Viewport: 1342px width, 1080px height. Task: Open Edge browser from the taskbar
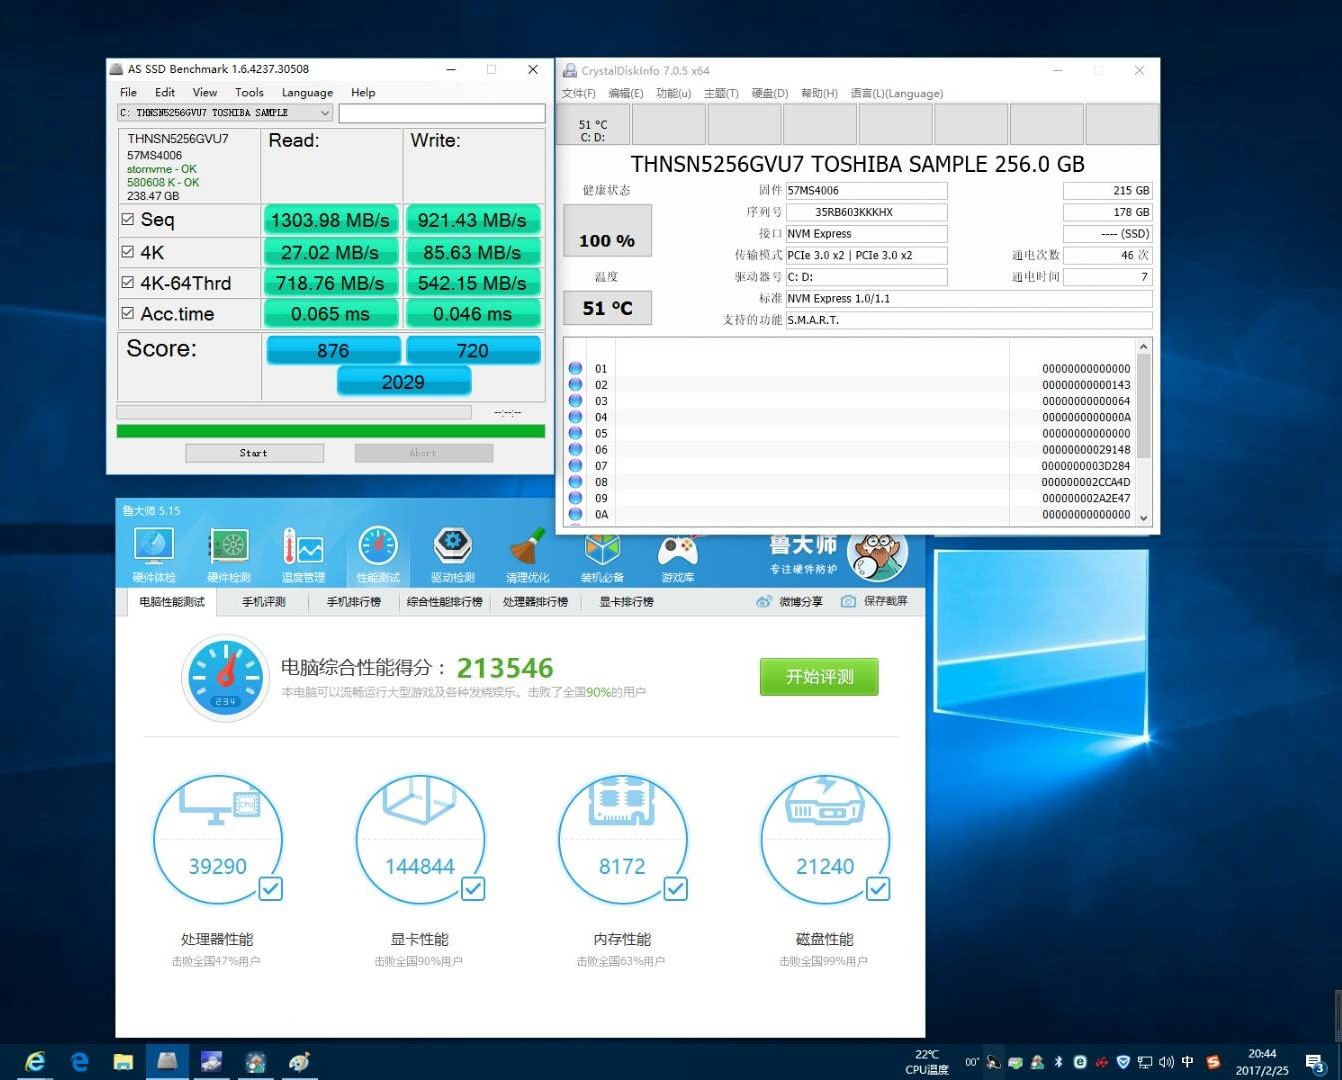pos(79,1062)
